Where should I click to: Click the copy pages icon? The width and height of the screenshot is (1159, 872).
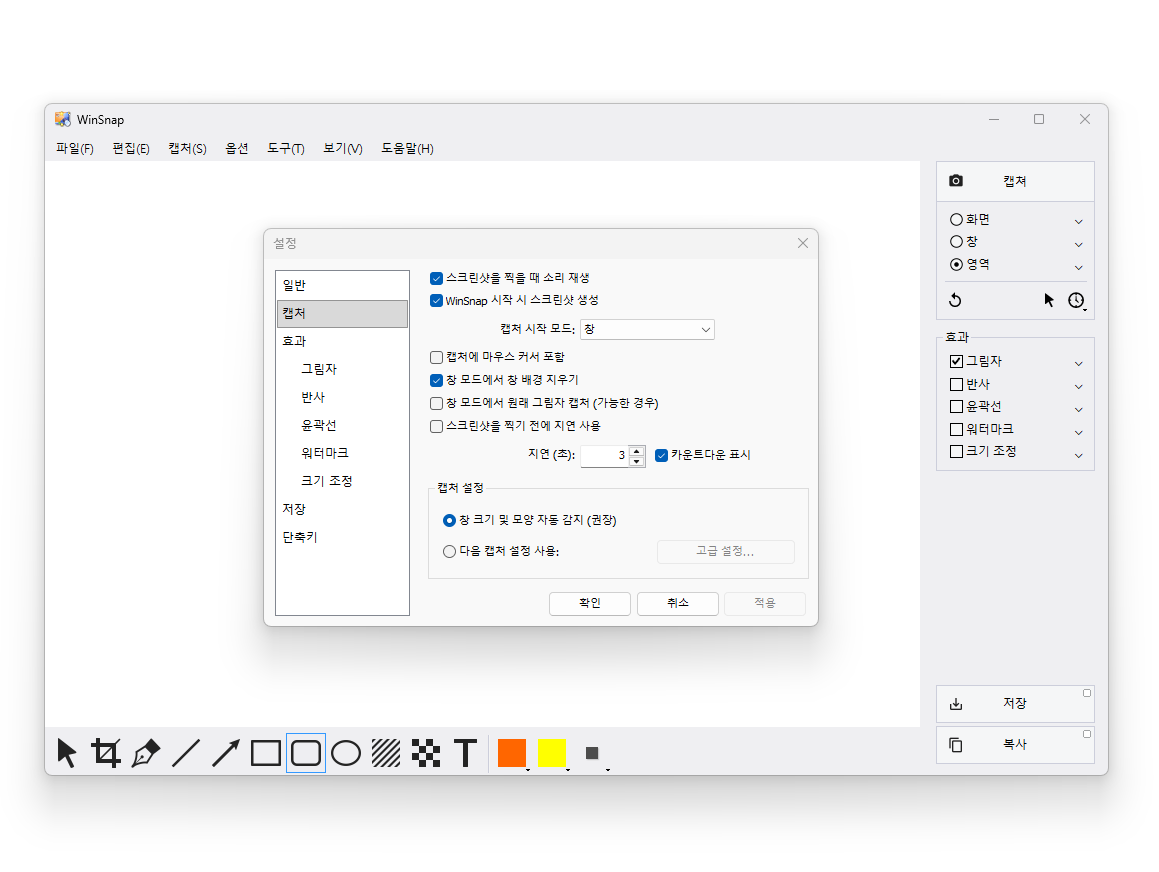[956, 745]
